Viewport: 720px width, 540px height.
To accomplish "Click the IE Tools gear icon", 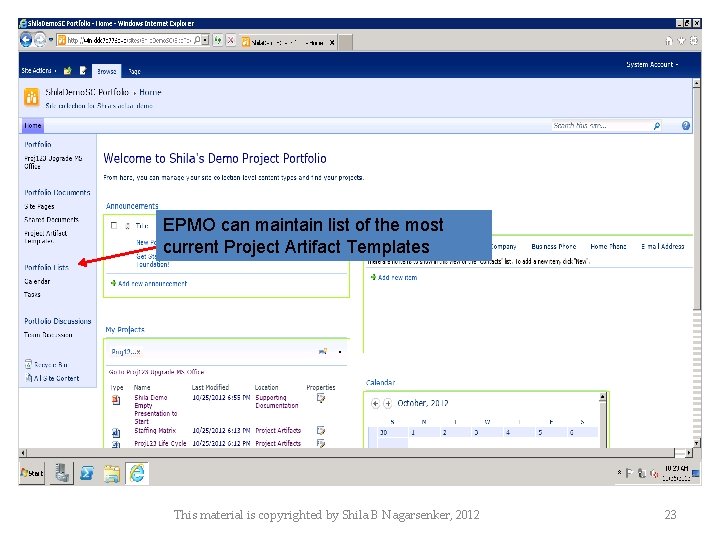I will pyautogui.click(x=694, y=41).
